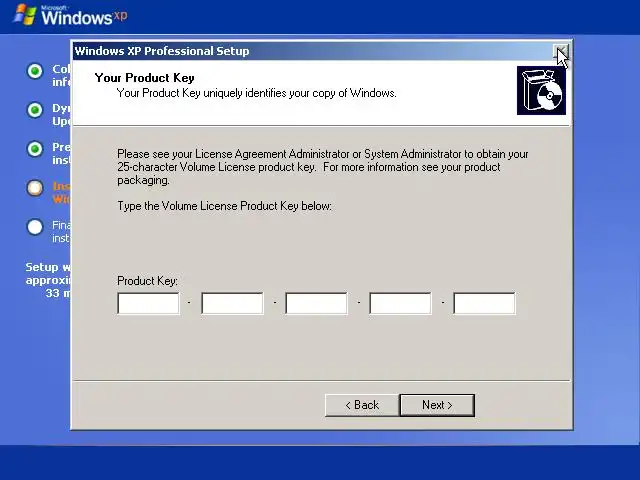Click the orange current installing step indicator
Image resolution: width=640 pixels, height=480 pixels.
click(35, 188)
